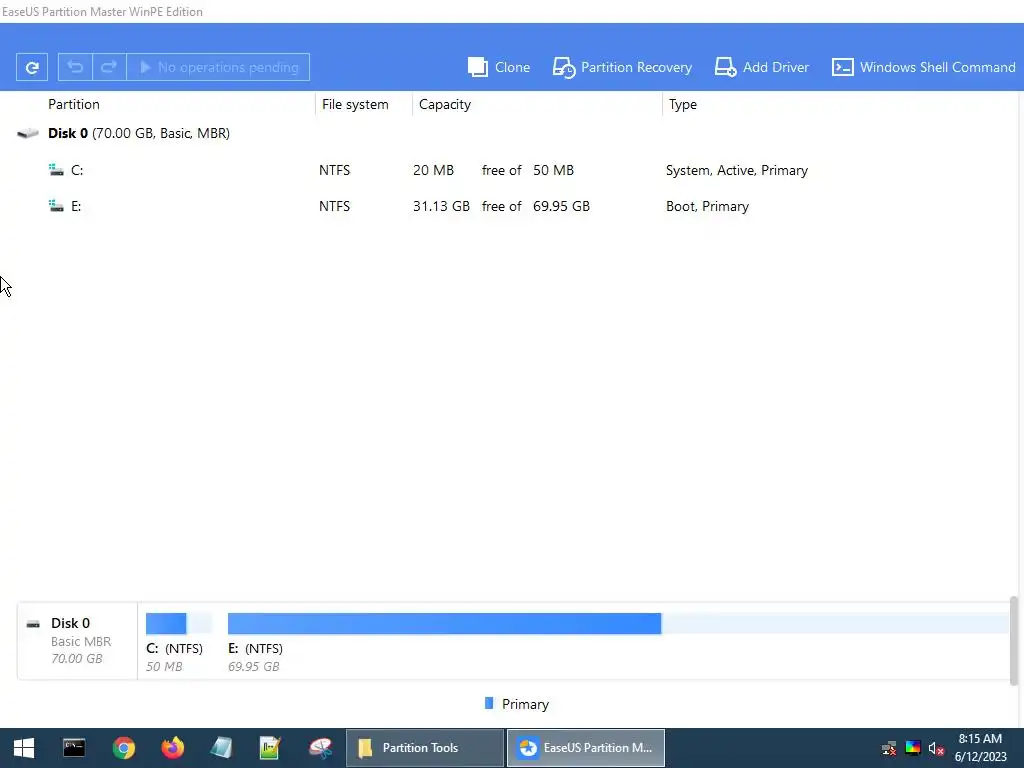The width and height of the screenshot is (1024, 768).
Task: Click the redo arrow button
Action: coord(109,67)
